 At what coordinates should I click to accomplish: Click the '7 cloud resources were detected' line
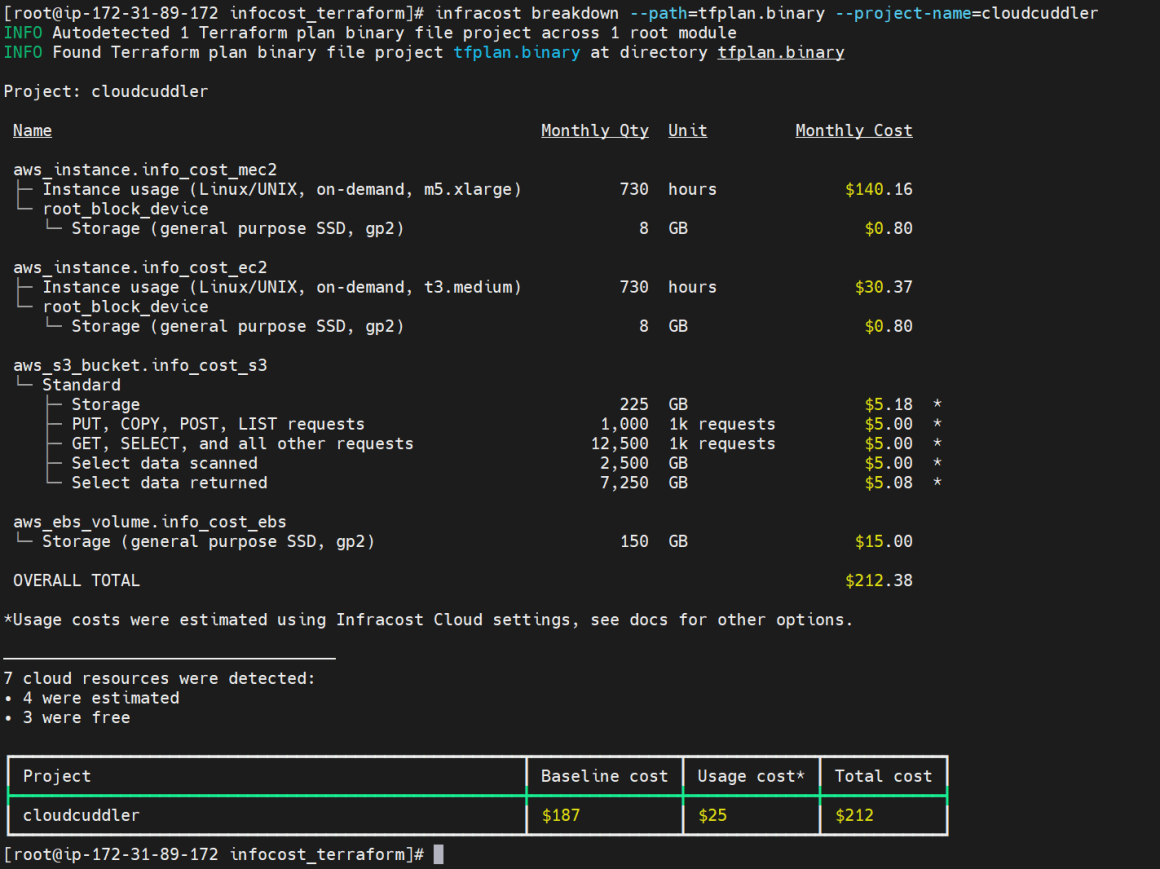pyautogui.click(x=159, y=678)
